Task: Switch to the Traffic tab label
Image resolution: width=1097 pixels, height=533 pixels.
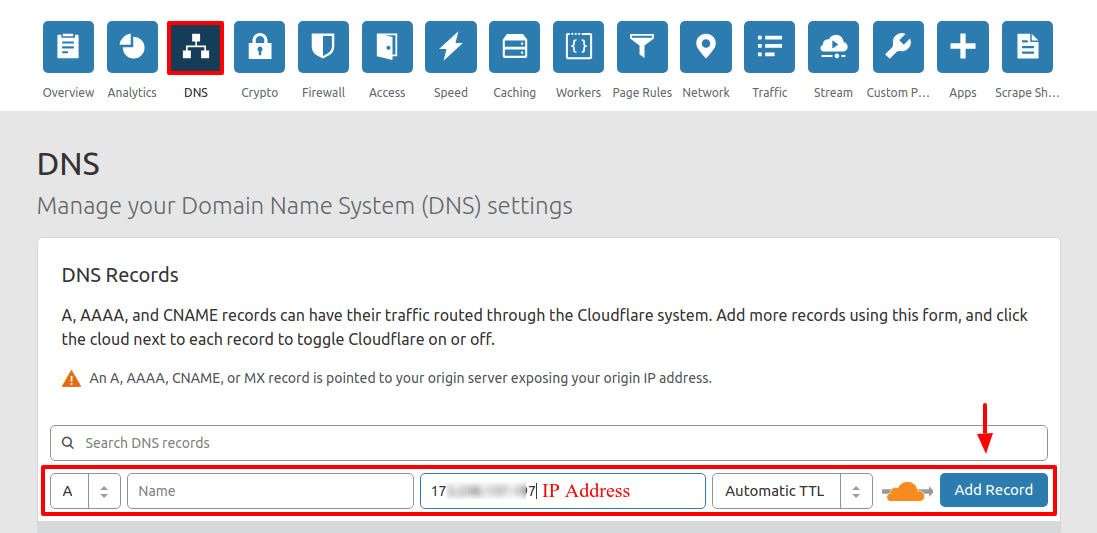Action: [x=770, y=93]
